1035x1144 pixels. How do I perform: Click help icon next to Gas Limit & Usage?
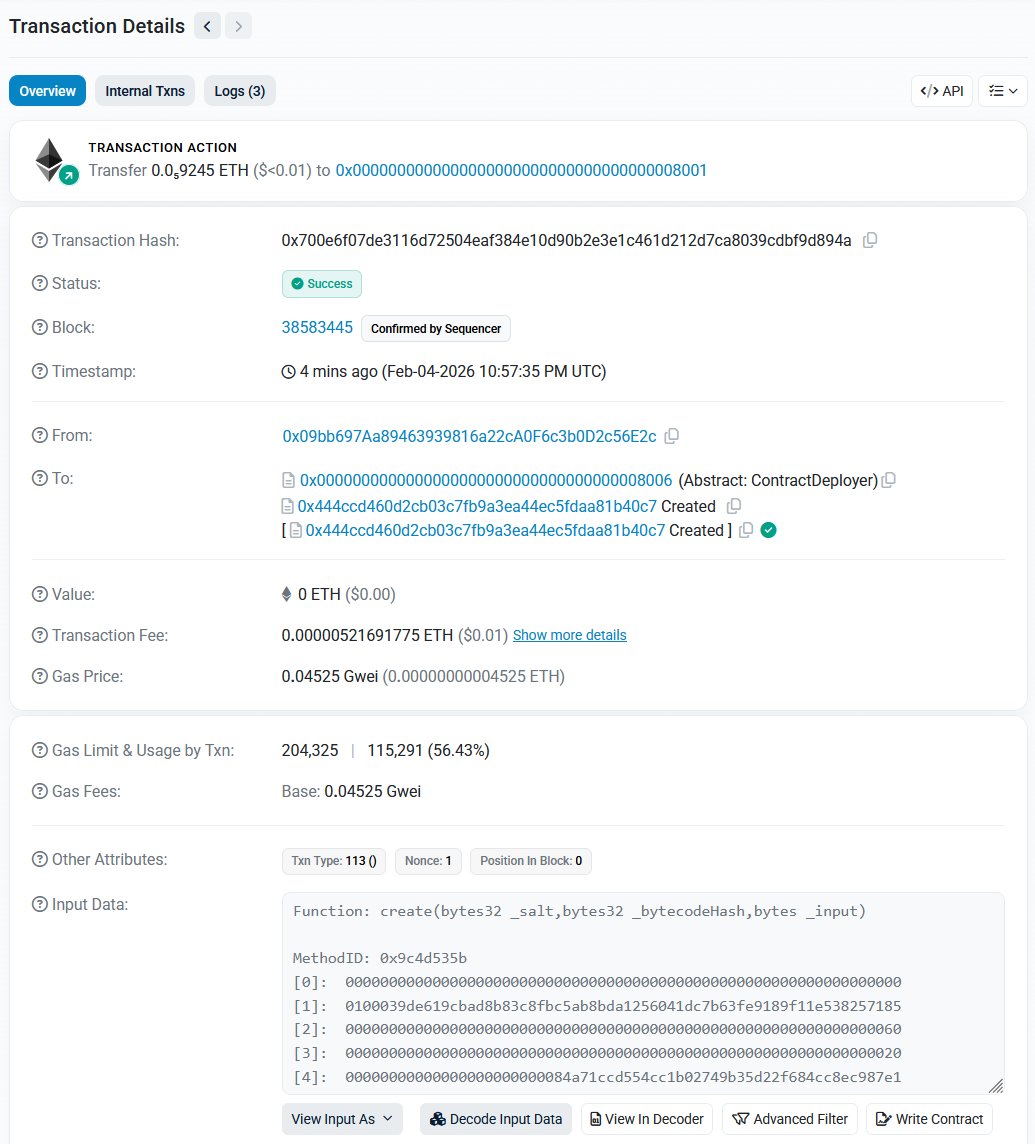click(39, 750)
